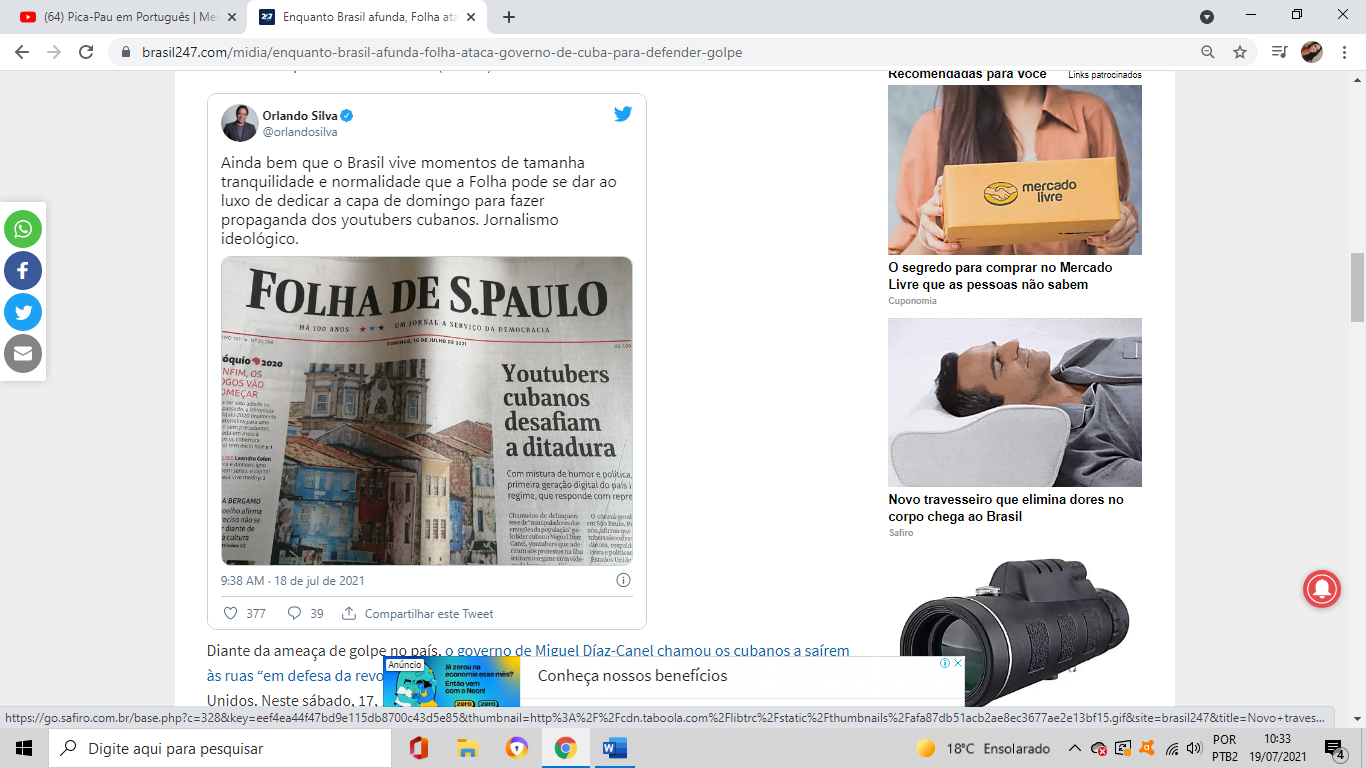
Task: Open tweet replies speech bubble icon
Action: pos(294,613)
